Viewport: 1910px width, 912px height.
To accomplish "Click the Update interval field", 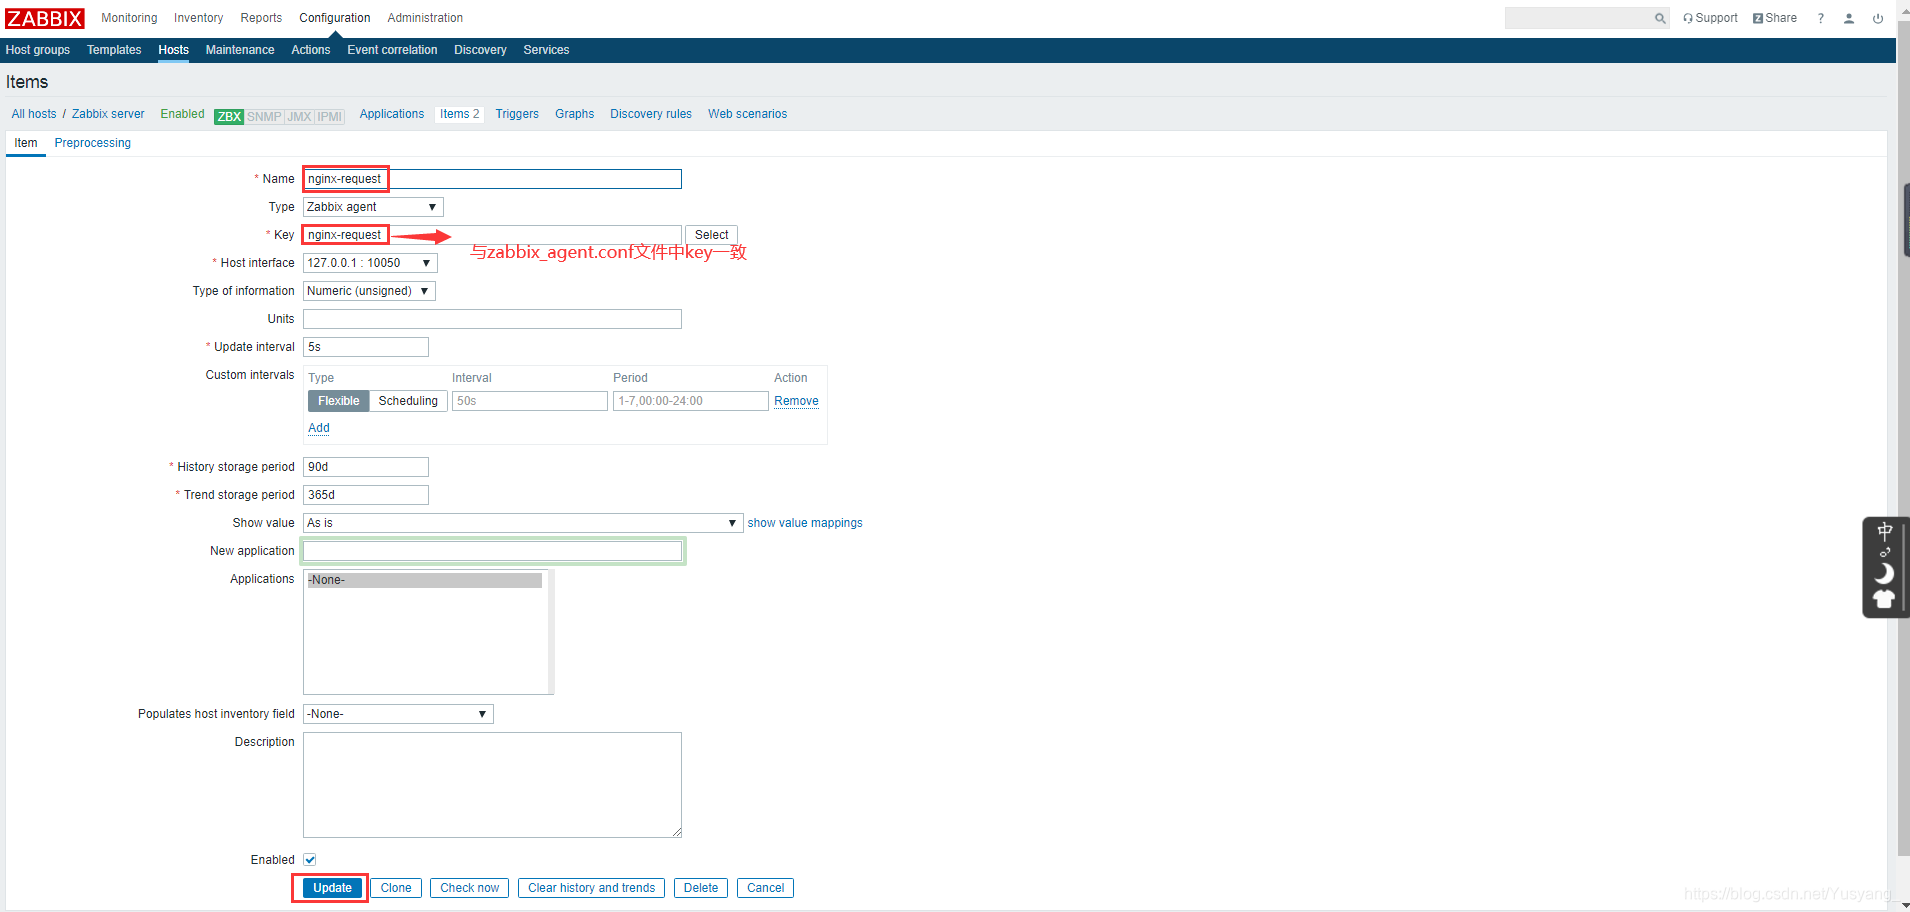I will pos(366,347).
